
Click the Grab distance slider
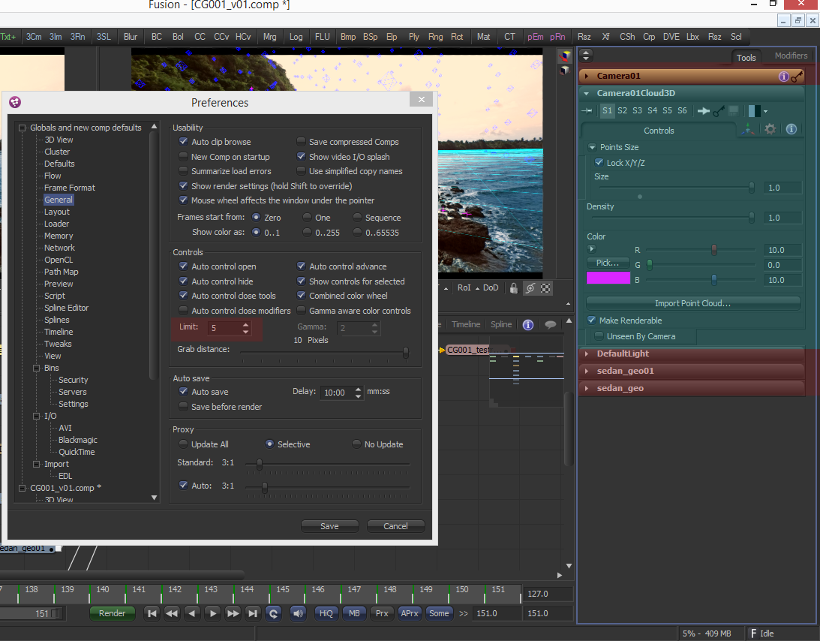click(x=324, y=353)
